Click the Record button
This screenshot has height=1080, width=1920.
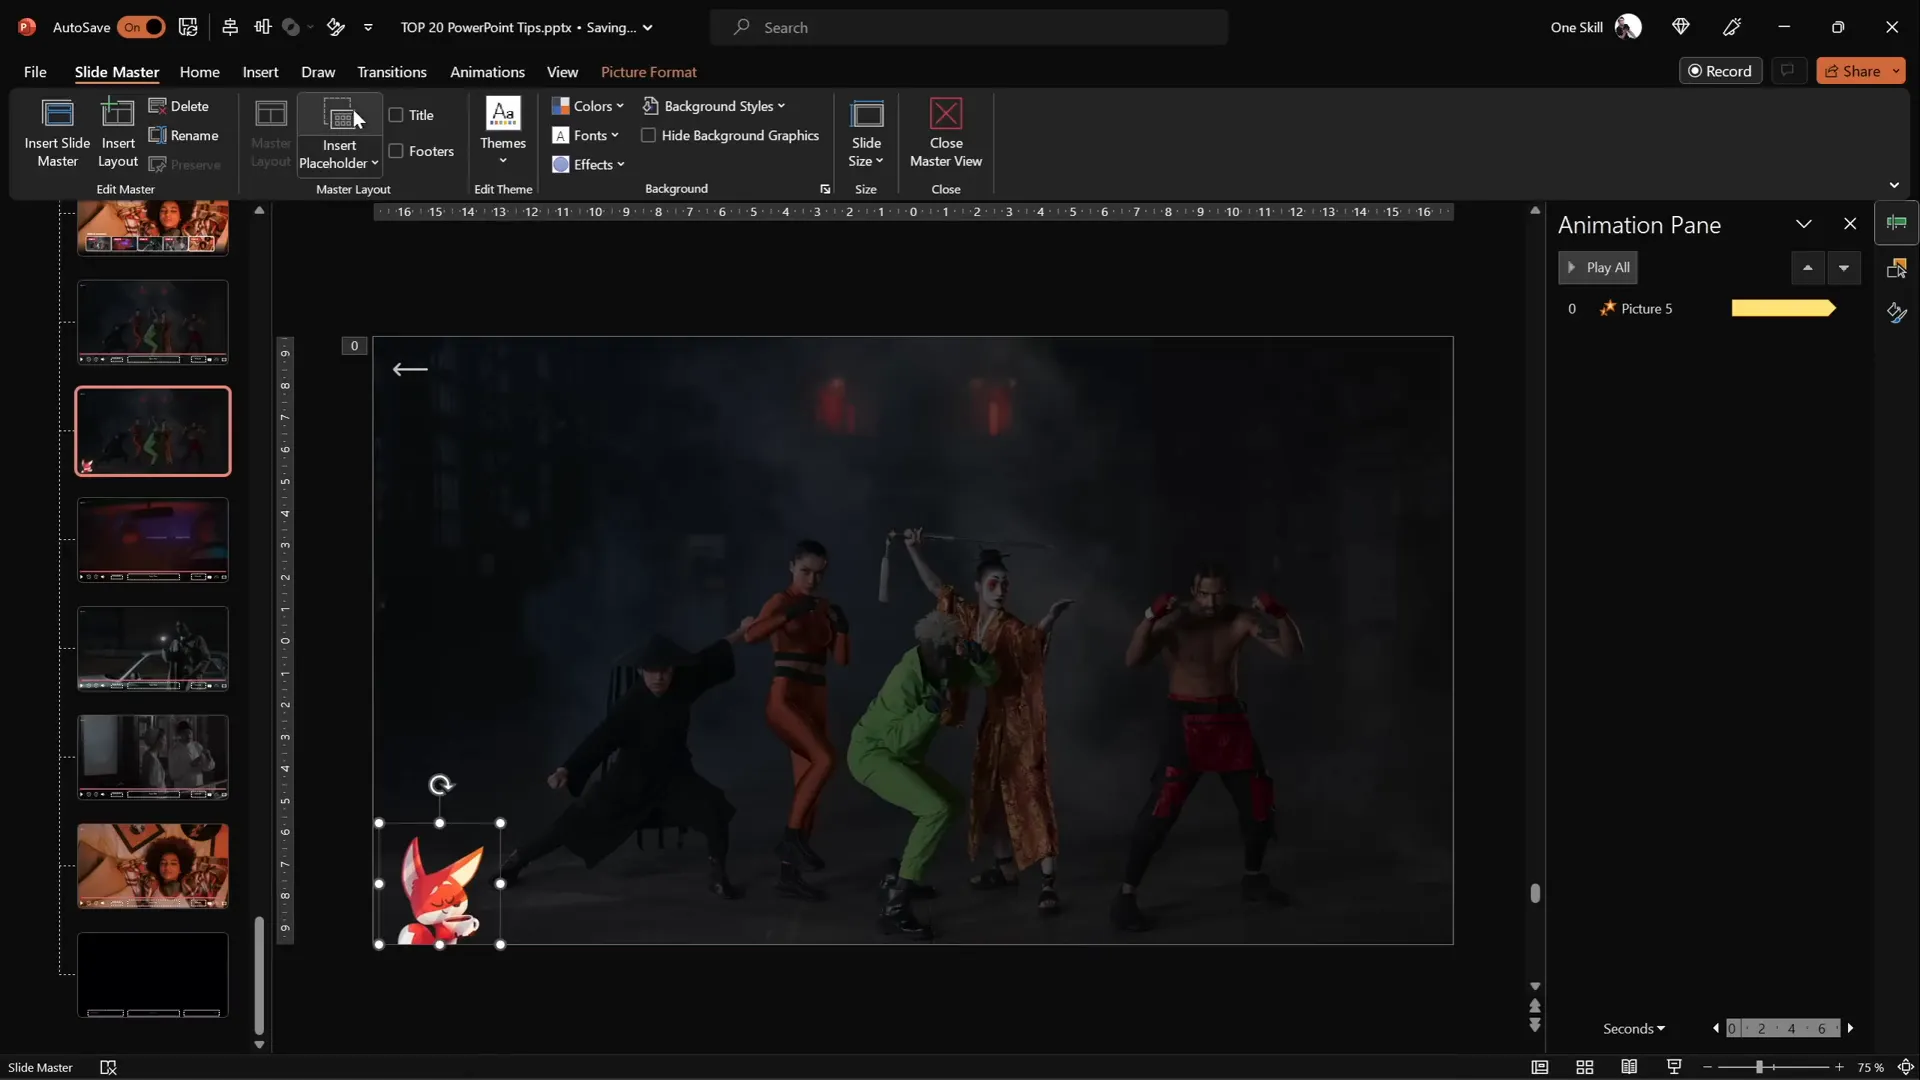tap(1720, 71)
